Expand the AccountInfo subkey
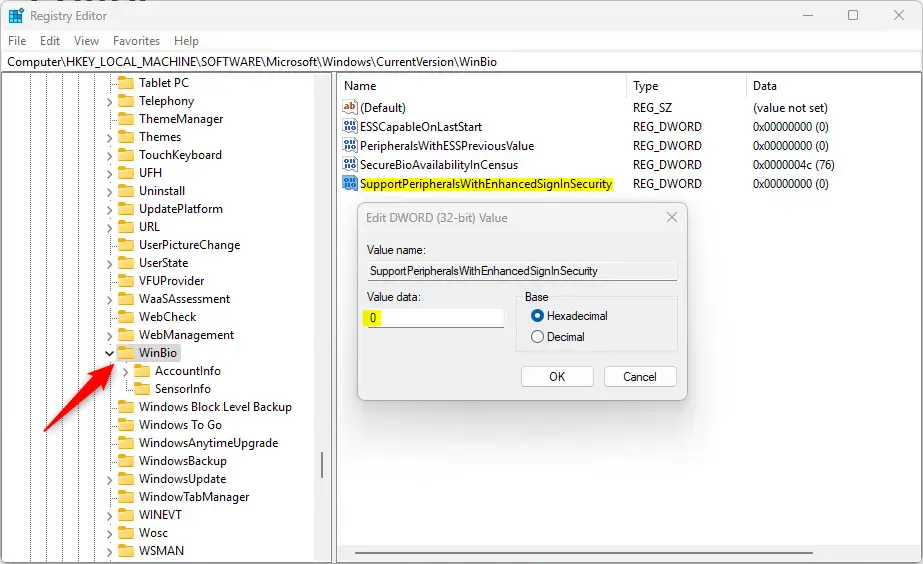 [x=125, y=371]
